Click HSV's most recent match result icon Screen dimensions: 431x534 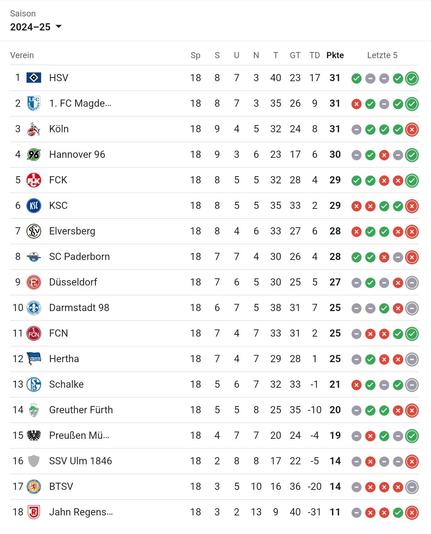412,78
